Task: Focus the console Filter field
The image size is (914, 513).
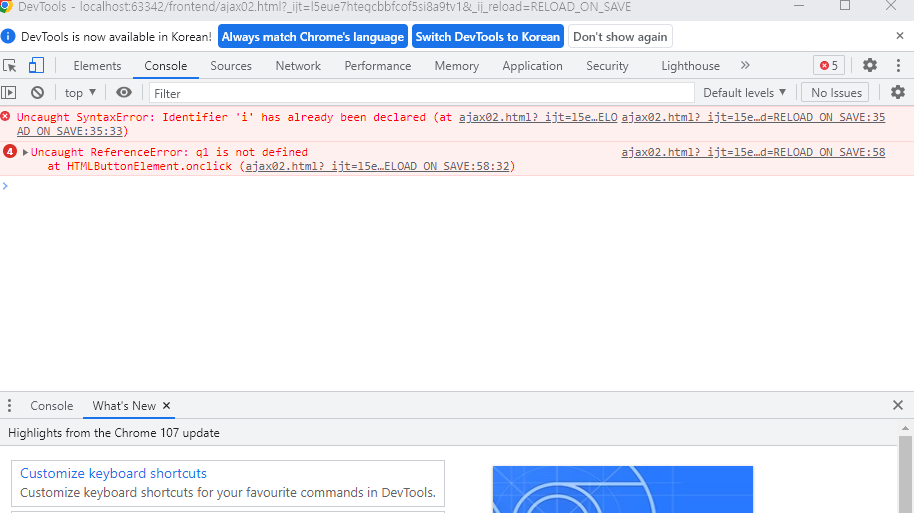Action: tap(422, 93)
